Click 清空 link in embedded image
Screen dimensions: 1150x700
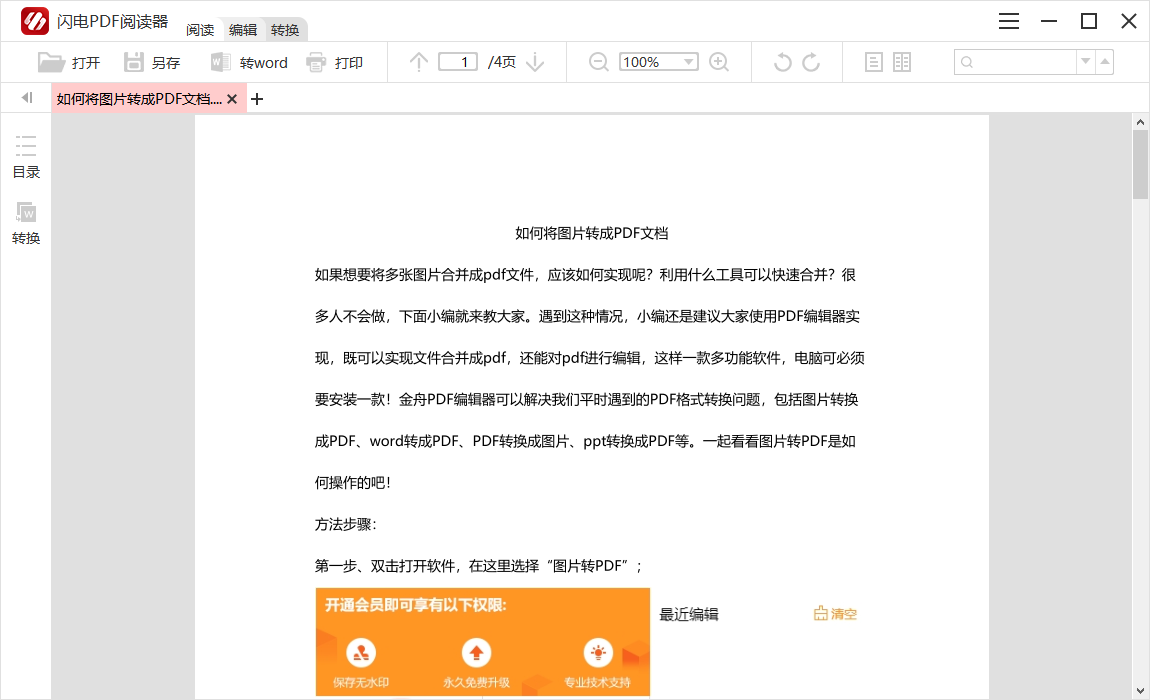coord(835,613)
